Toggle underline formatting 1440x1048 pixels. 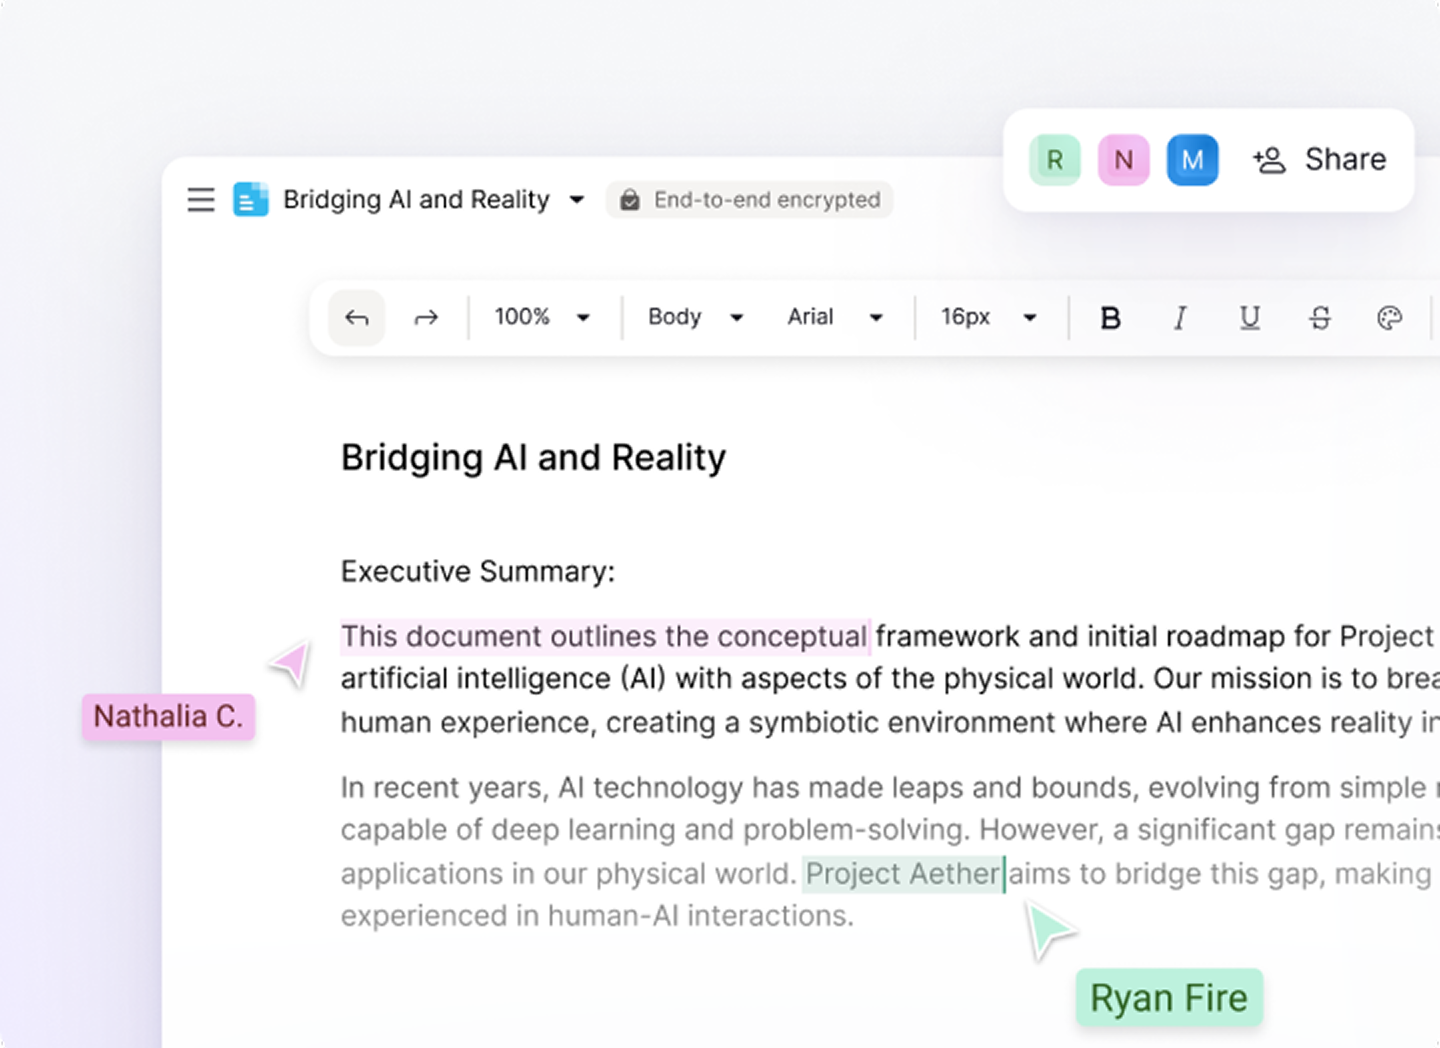tap(1250, 318)
